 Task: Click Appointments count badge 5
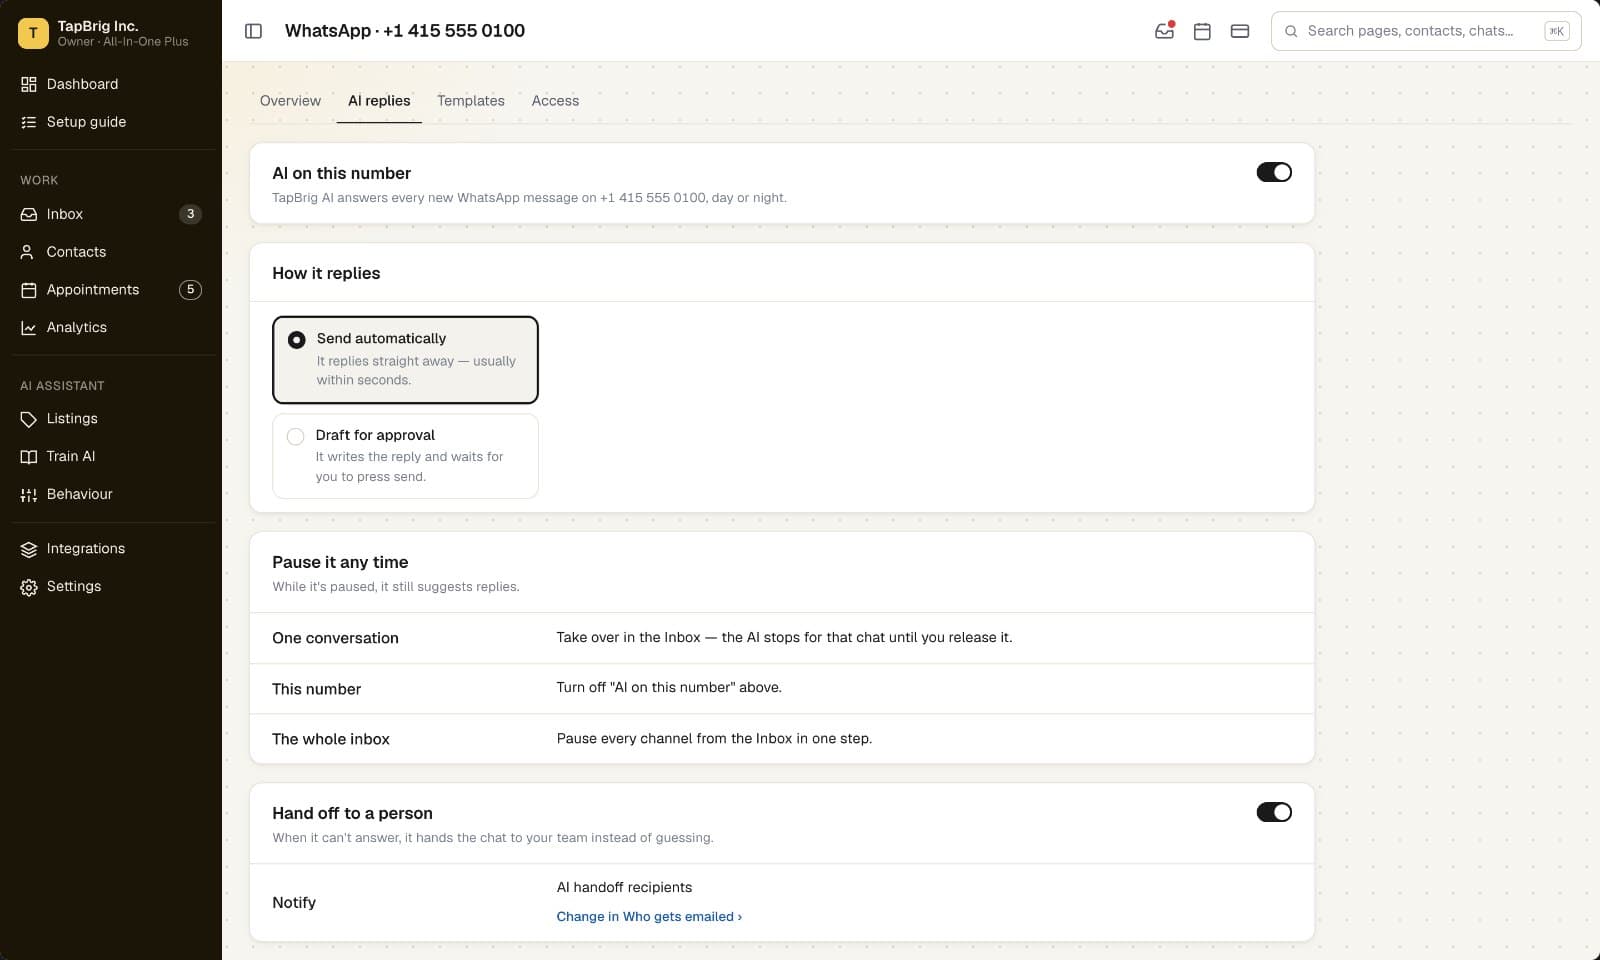(x=190, y=290)
